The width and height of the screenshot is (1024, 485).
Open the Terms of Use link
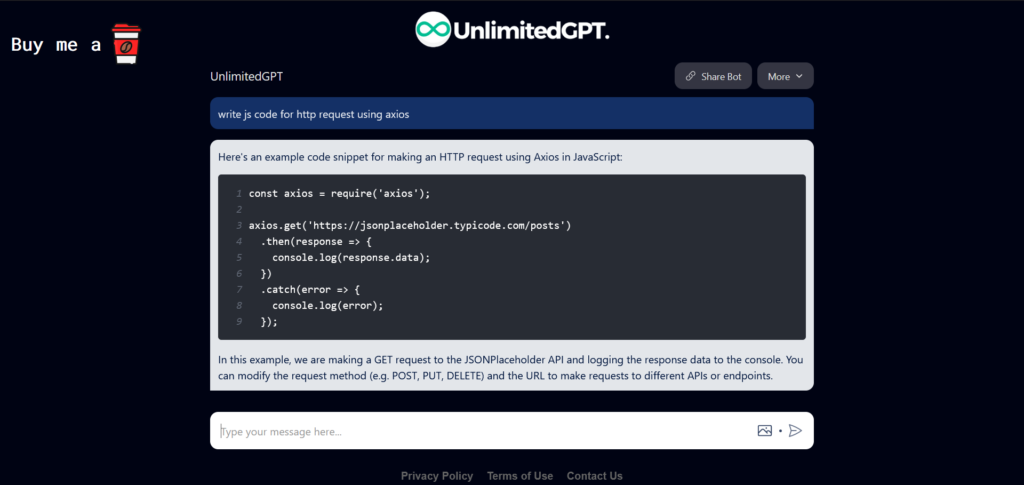click(x=520, y=476)
